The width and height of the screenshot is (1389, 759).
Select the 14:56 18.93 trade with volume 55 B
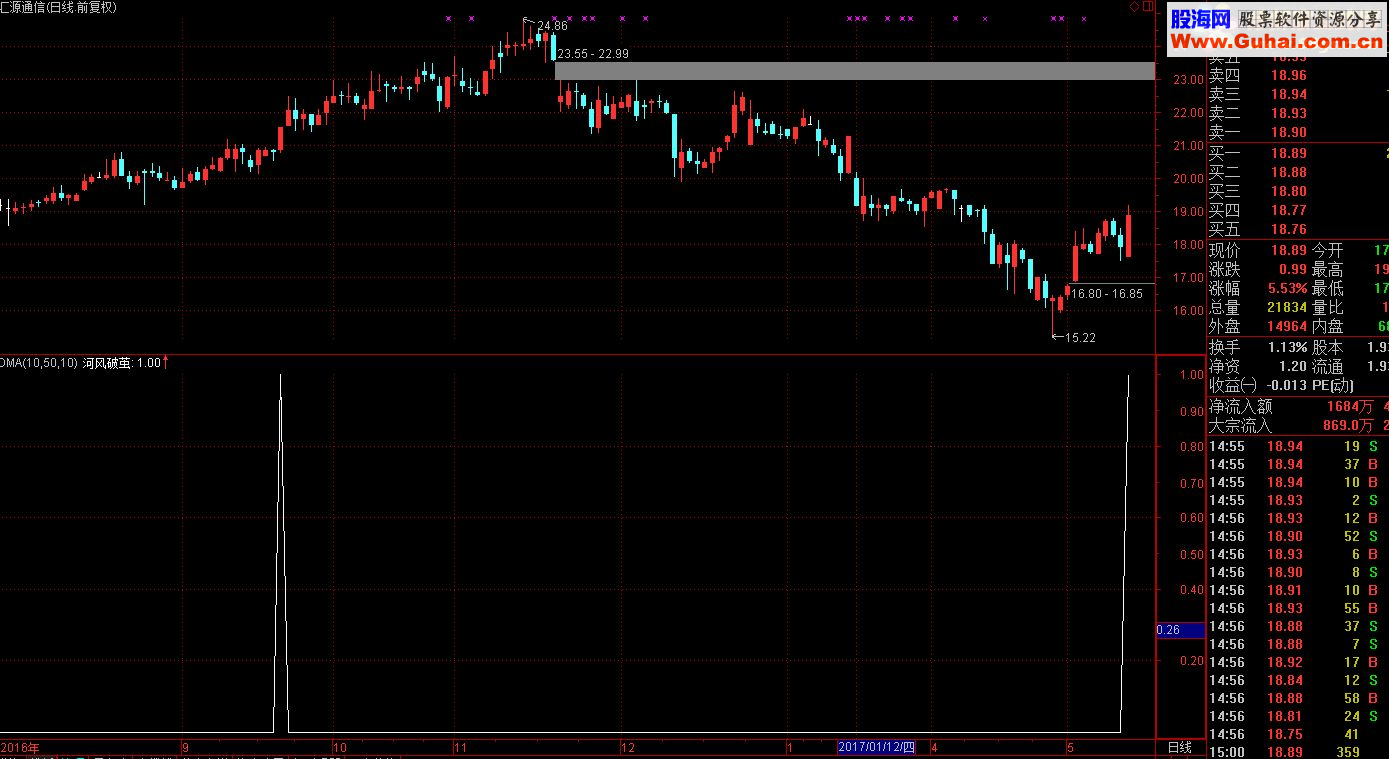coord(1298,608)
